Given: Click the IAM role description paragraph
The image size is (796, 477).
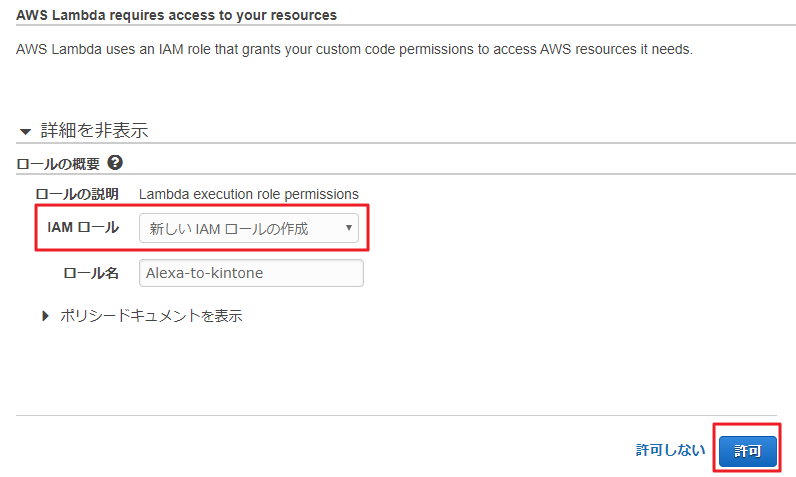Looking at the screenshot, I should tap(354, 49).
